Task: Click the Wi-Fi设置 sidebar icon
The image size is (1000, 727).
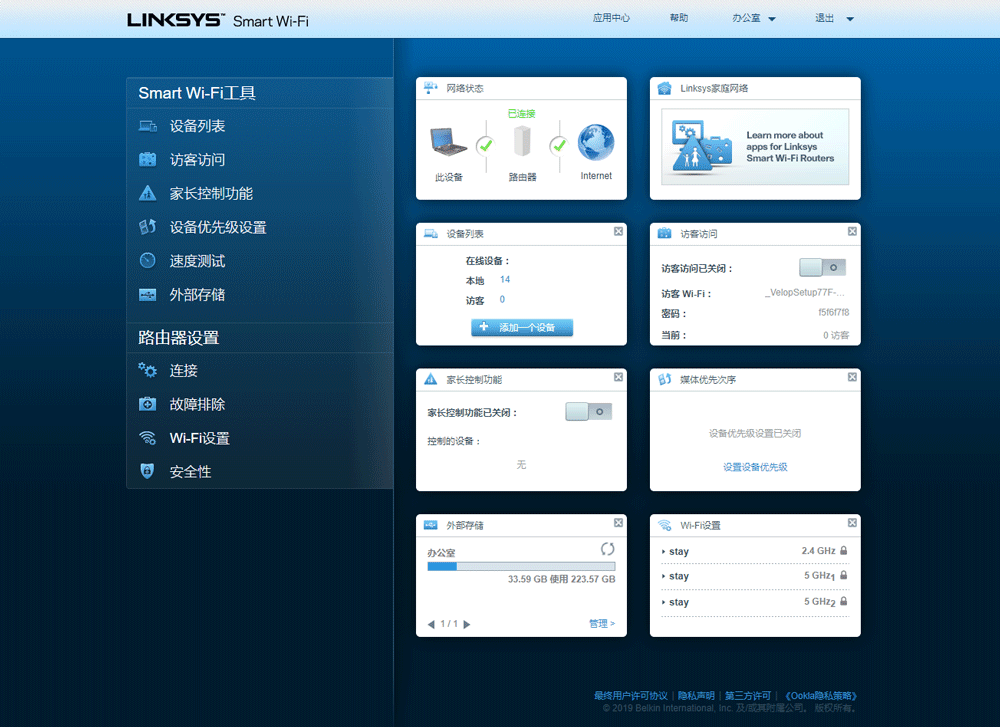Action: coord(147,437)
